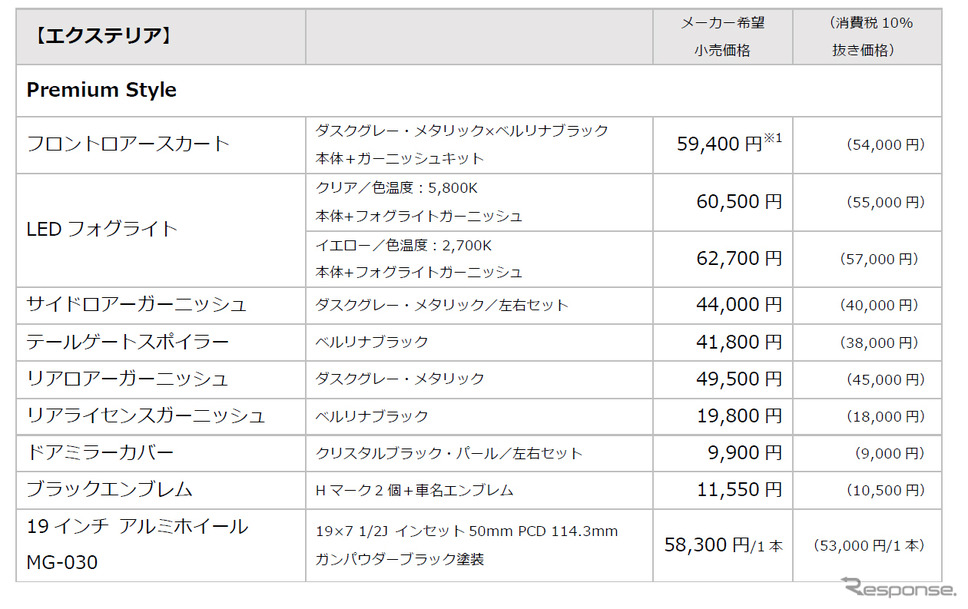Select the サイドロアーガーニッシュ row label

click(x=136, y=304)
